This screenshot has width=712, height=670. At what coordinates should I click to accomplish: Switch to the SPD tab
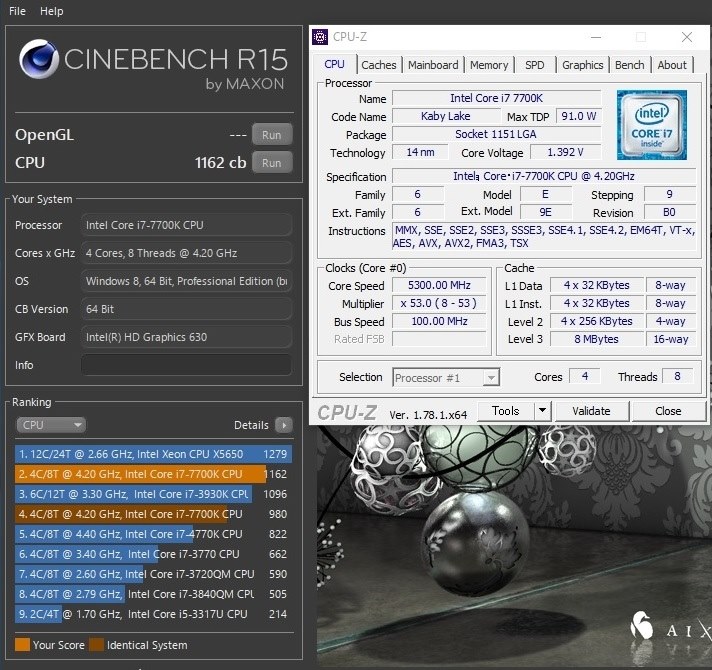[x=534, y=65]
